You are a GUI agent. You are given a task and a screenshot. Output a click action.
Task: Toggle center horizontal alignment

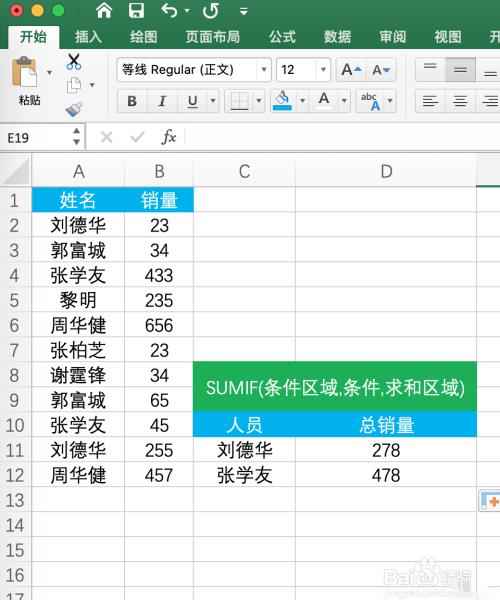tap(460, 101)
